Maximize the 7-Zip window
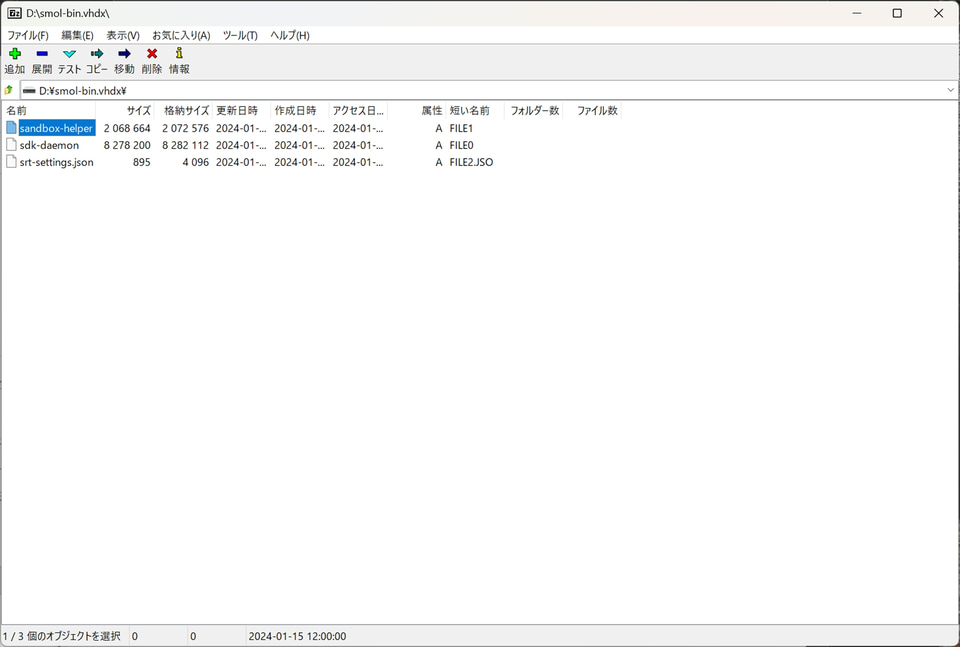960x647 pixels. [897, 13]
